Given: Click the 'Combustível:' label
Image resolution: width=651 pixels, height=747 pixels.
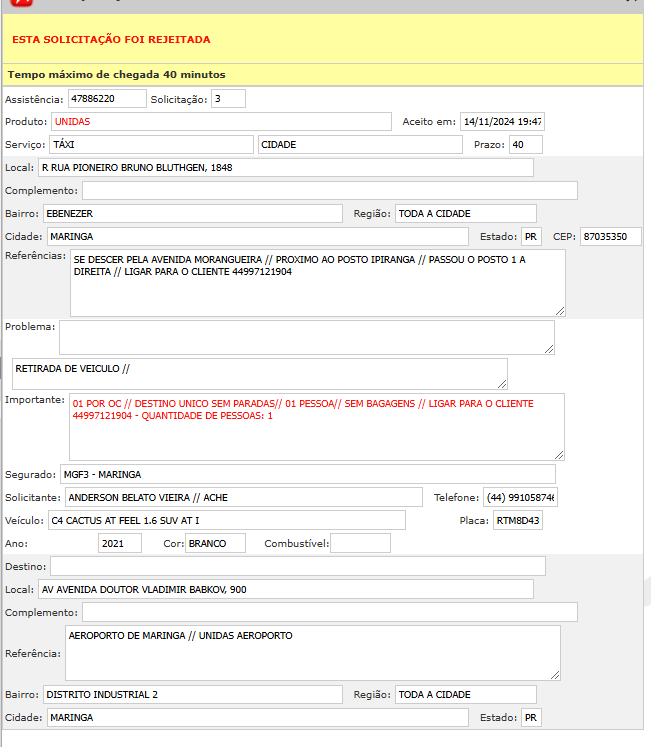Looking at the screenshot, I should (x=296, y=544).
